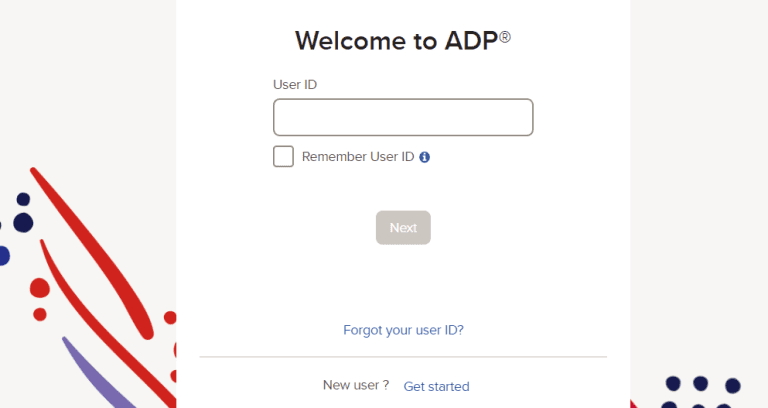Click the rightmost navy dot at bottom right
The width and height of the screenshot is (768, 408).
point(733,385)
